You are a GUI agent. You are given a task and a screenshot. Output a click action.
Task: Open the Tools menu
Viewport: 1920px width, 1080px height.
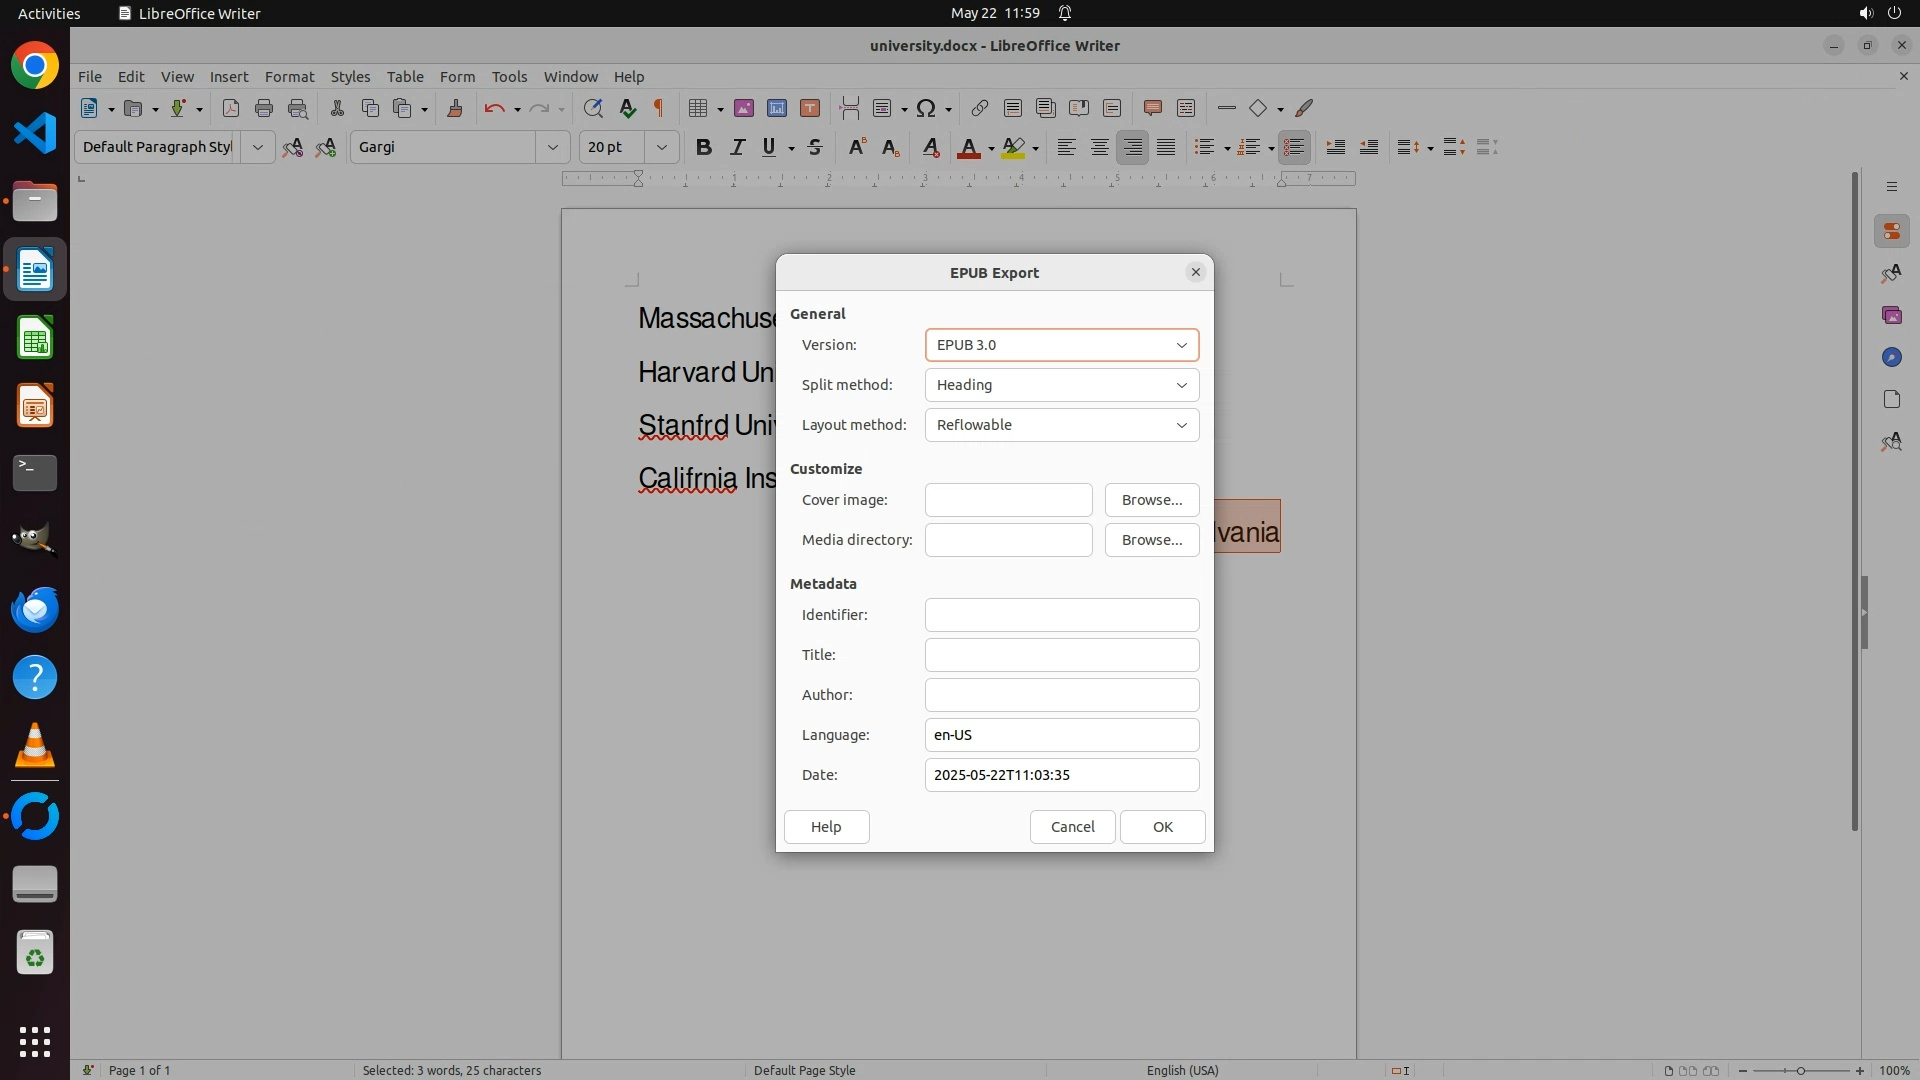pos(508,76)
